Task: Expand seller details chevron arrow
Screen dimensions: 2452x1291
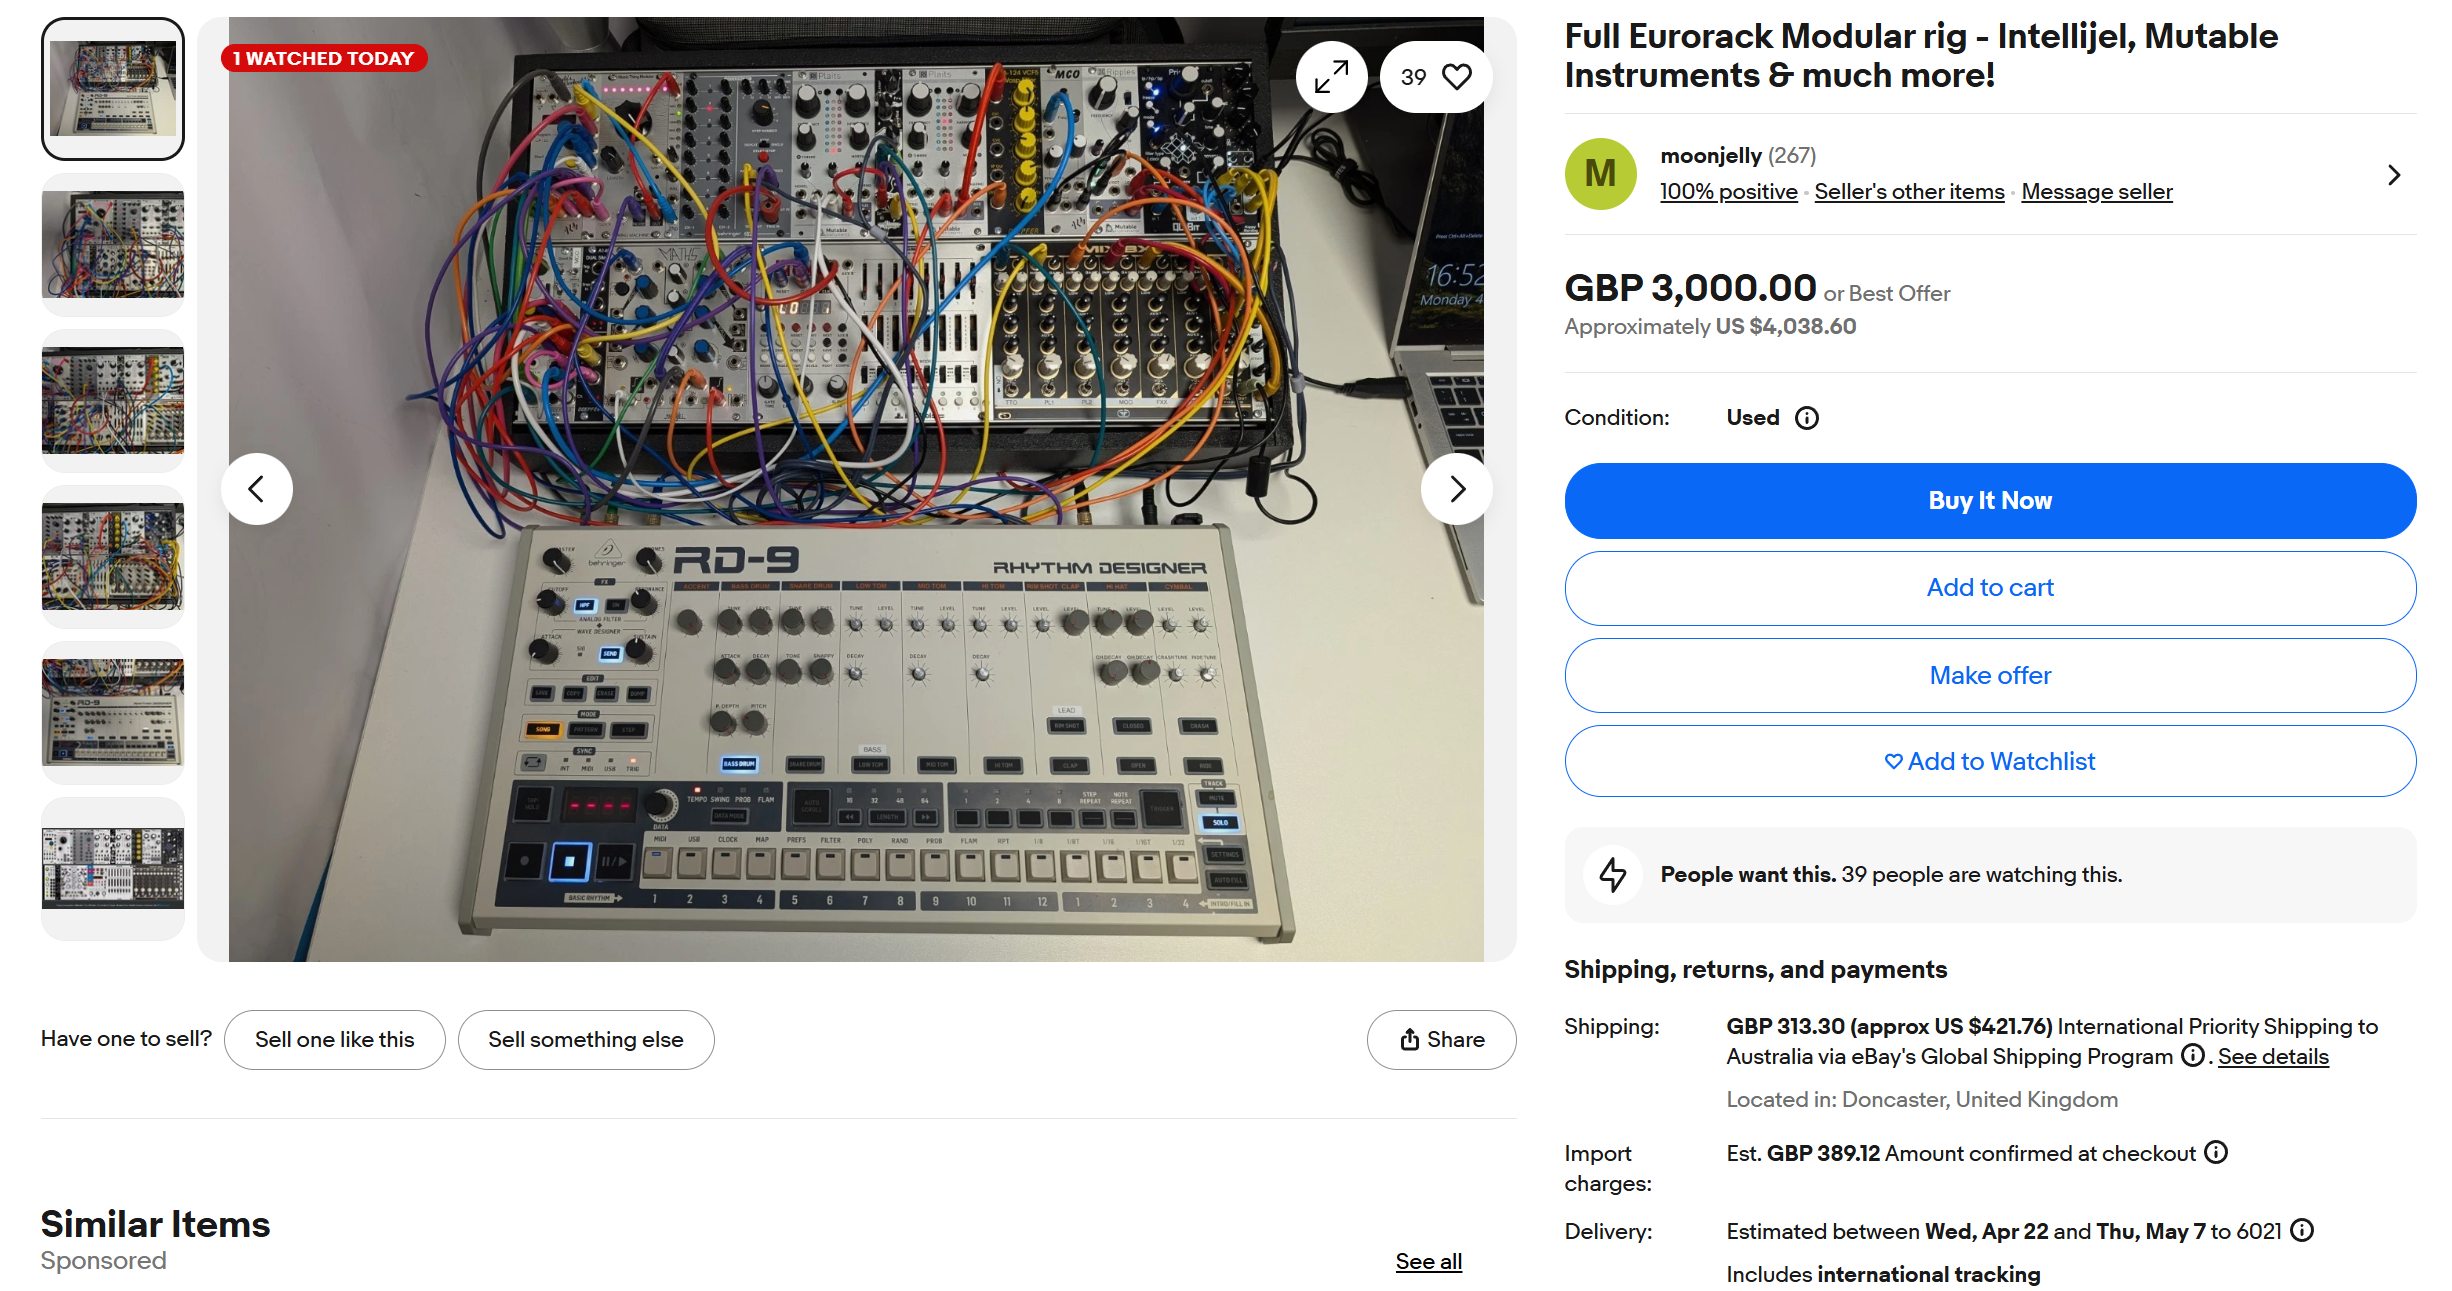Action: pos(2394,175)
